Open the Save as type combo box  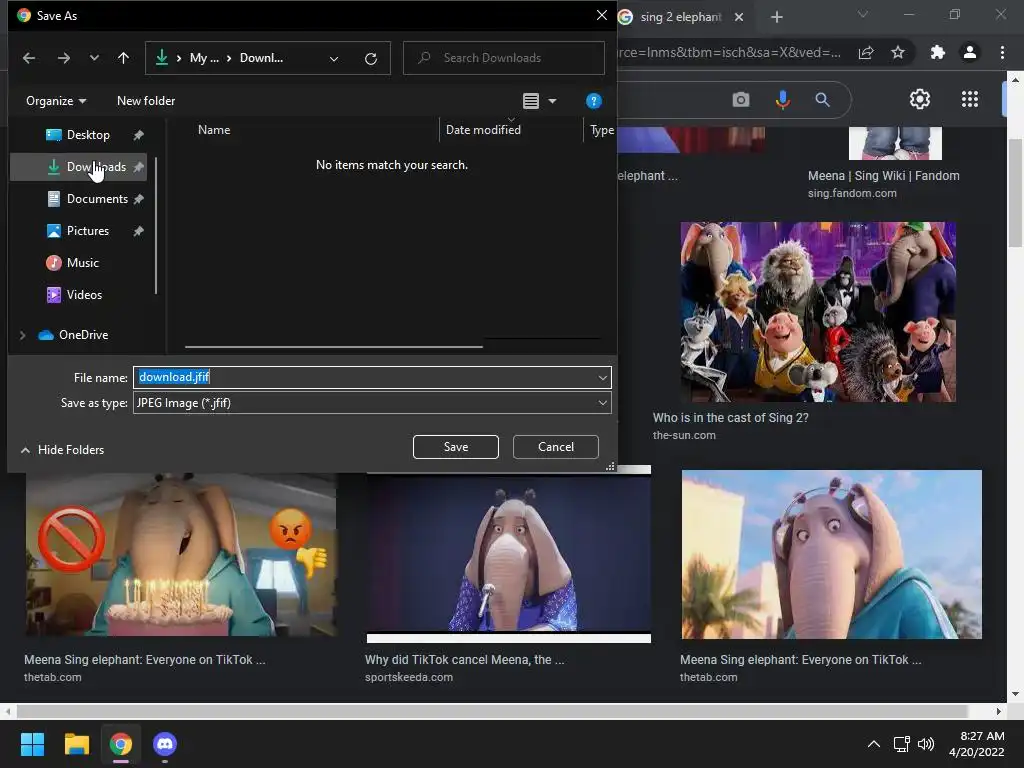pos(372,403)
